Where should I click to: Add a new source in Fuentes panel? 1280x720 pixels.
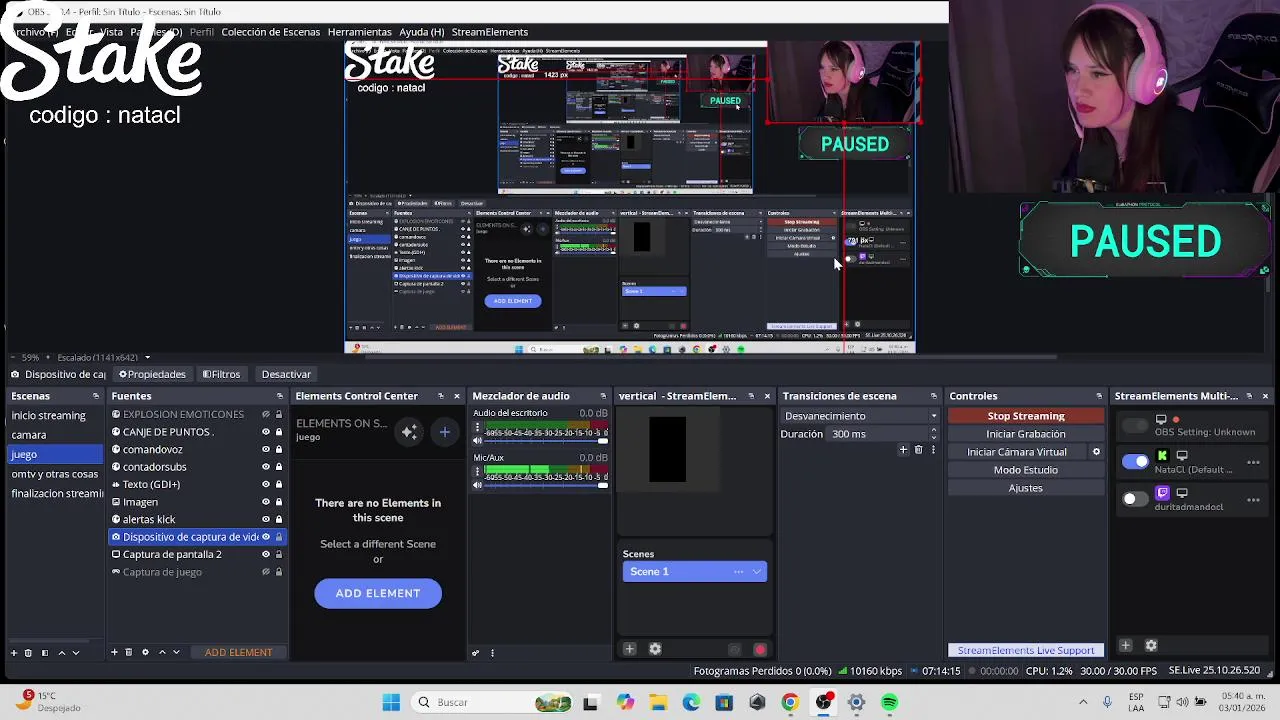pyautogui.click(x=114, y=652)
